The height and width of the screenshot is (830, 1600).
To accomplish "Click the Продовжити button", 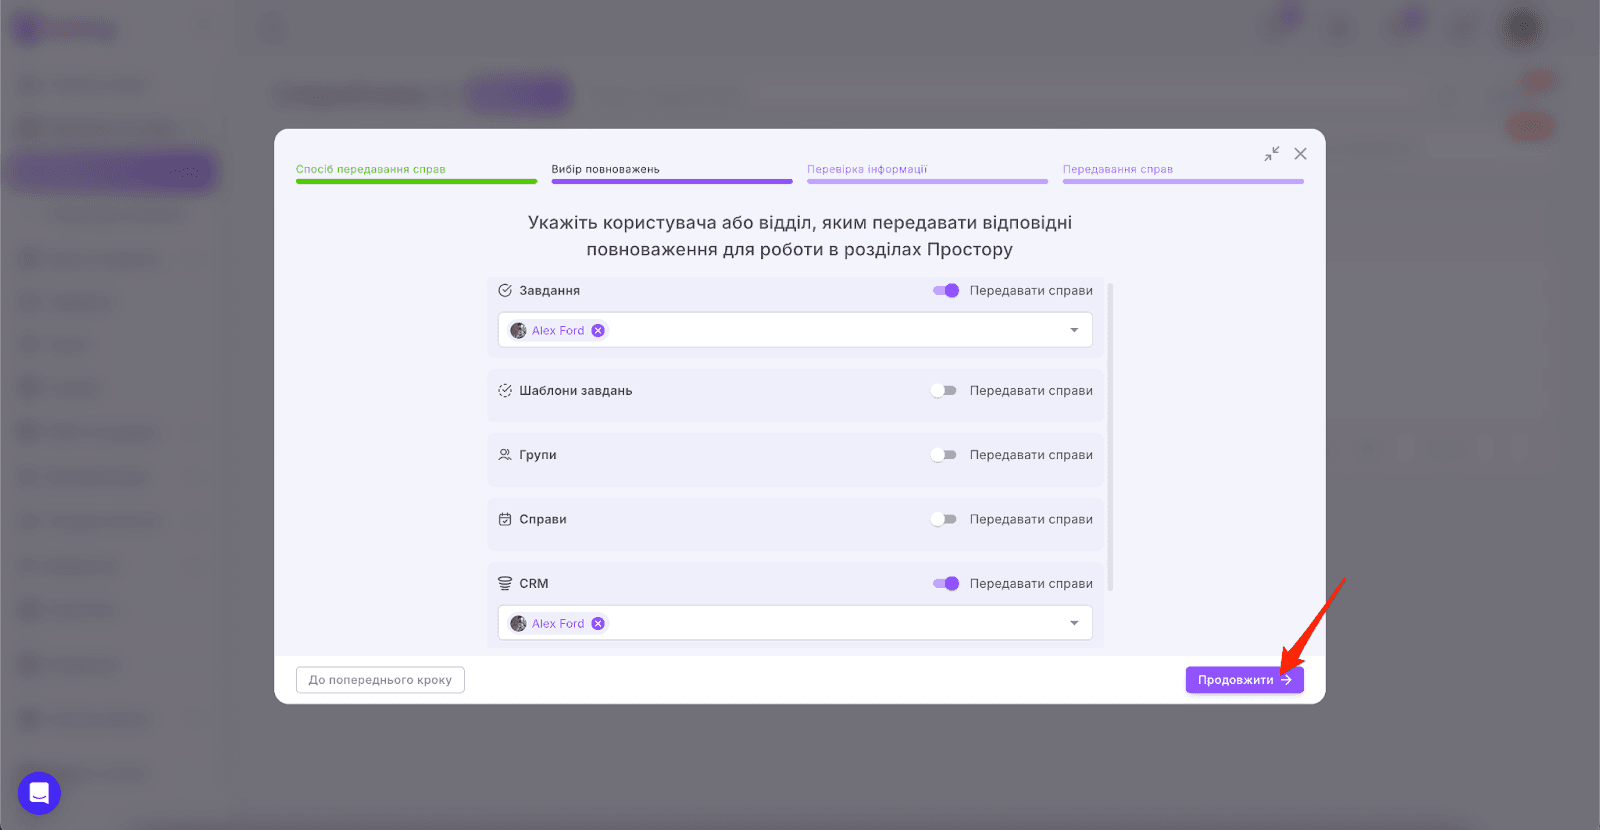I will coord(1245,680).
